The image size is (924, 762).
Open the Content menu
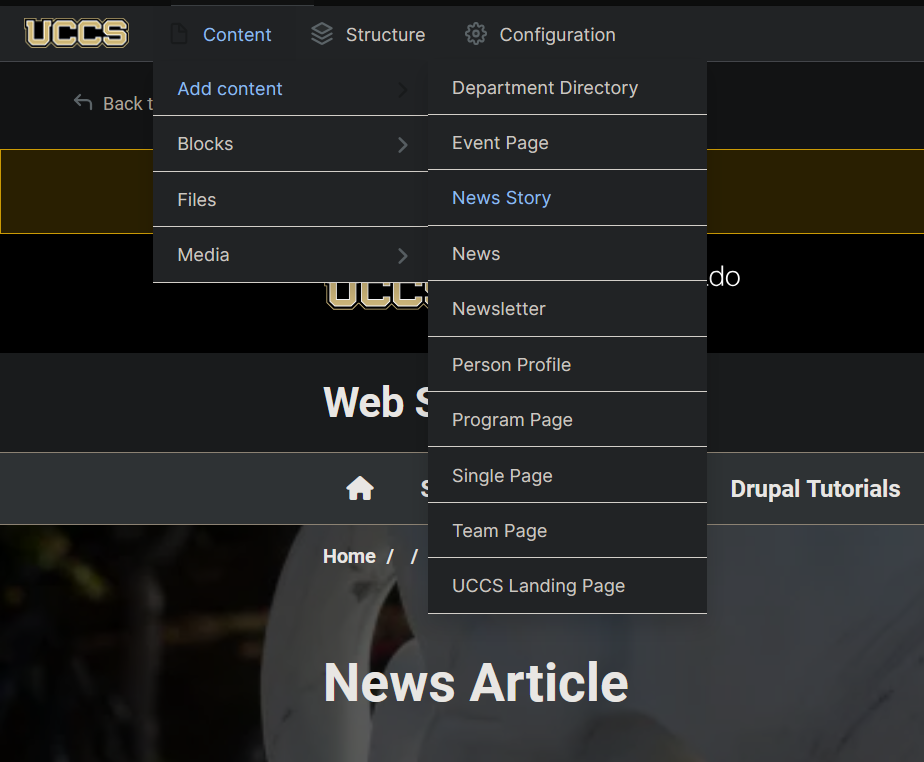click(237, 35)
